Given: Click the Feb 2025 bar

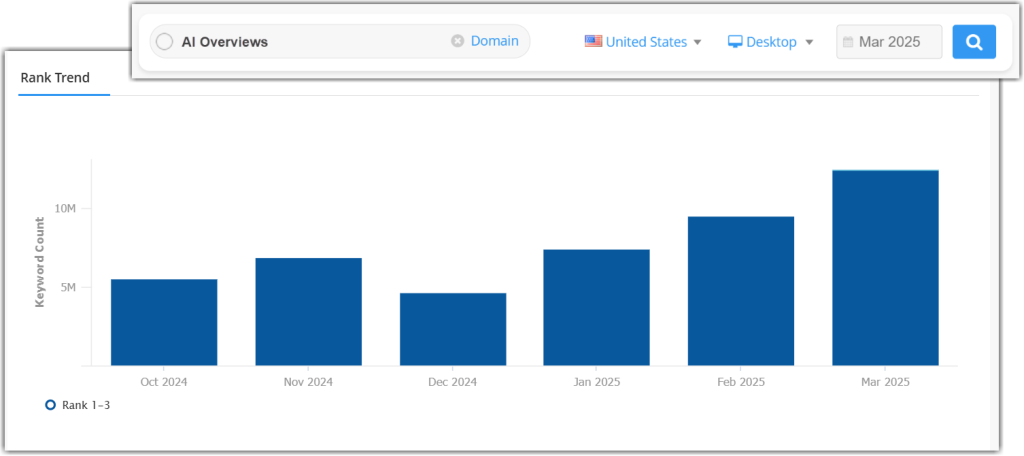Looking at the screenshot, I should coord(741,291).
